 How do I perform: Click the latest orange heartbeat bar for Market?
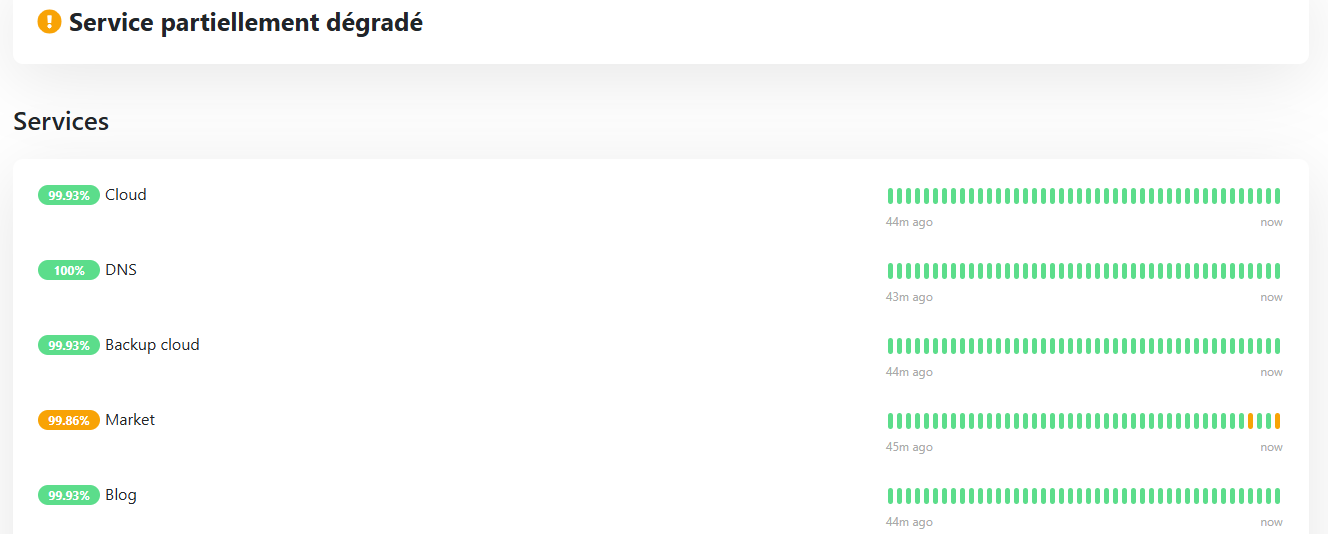click(x=1277, y=421)
